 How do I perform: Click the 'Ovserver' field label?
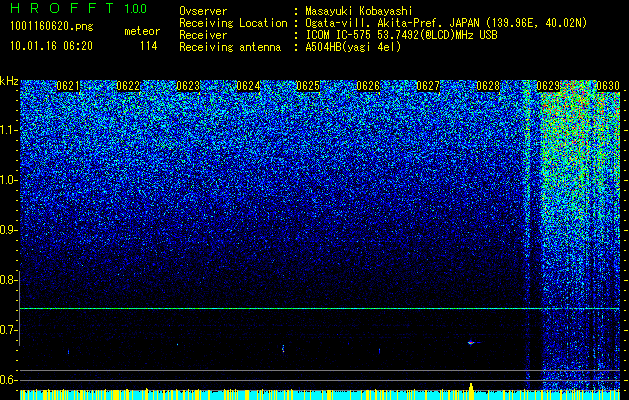point(203,11)
